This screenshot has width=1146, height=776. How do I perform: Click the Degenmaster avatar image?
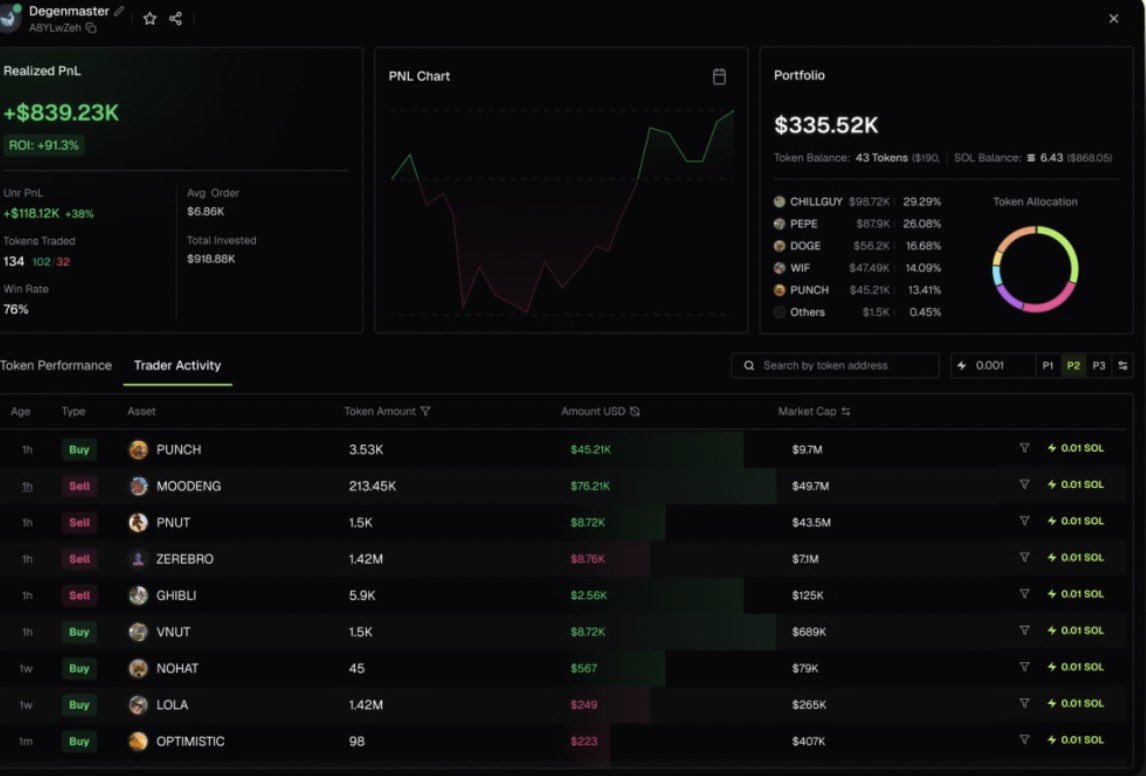pyautogui.click(x=10, y=18)
